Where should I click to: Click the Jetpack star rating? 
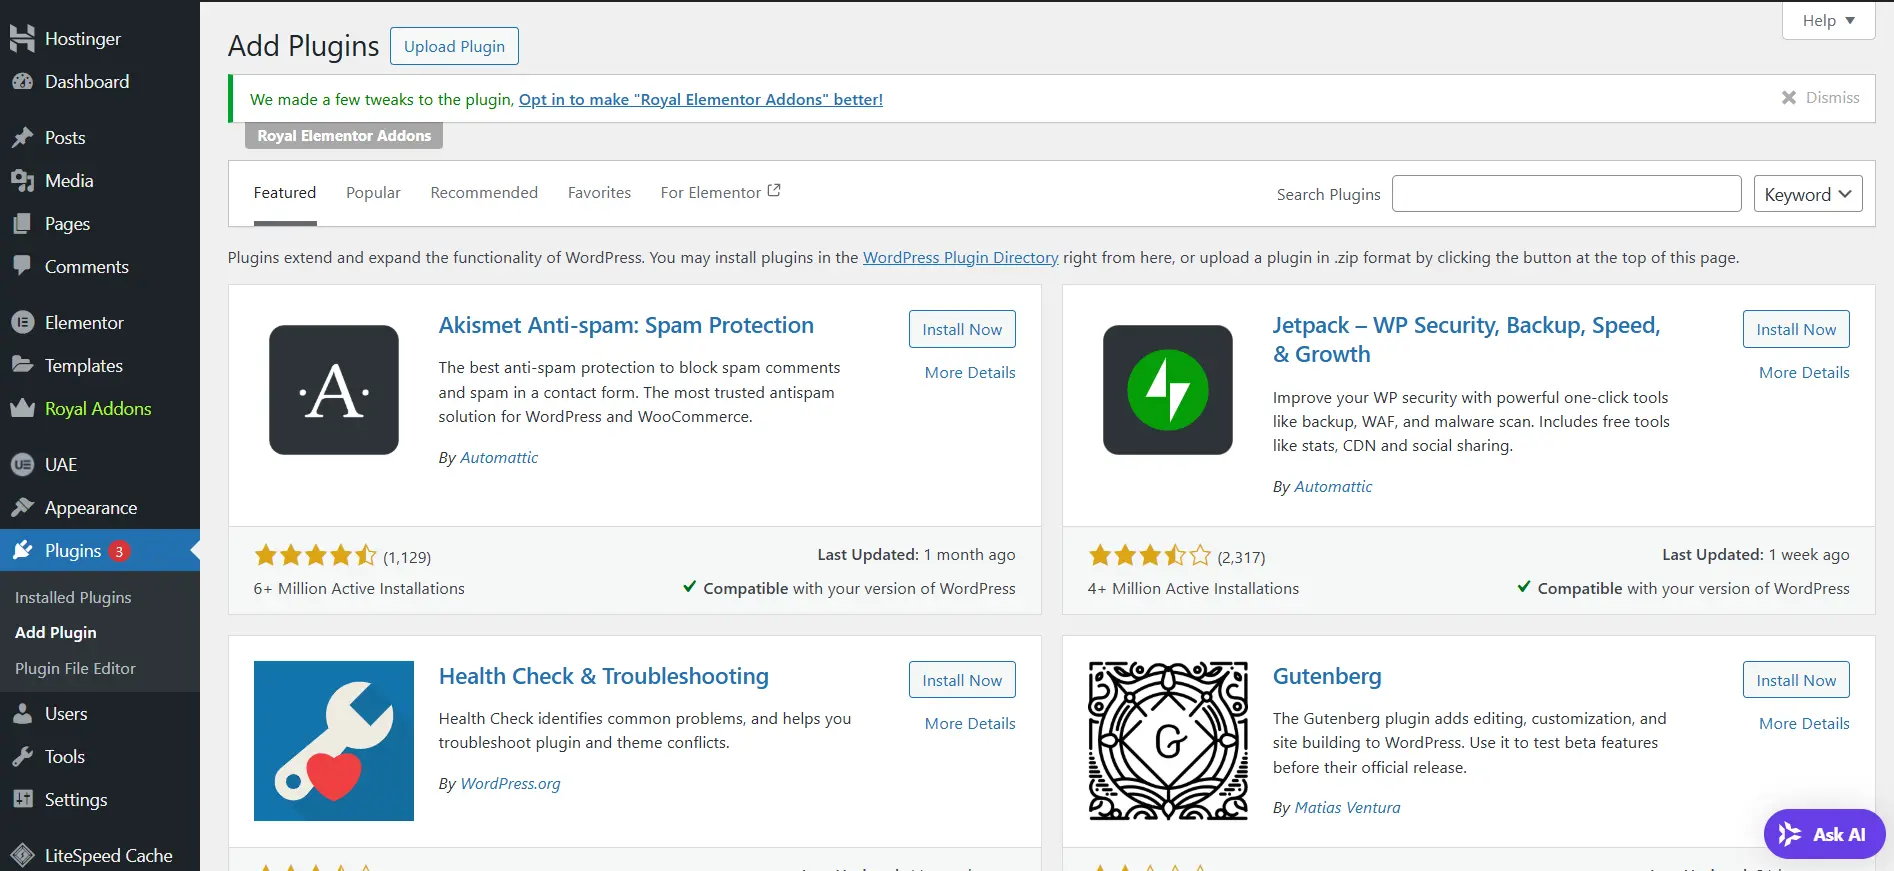click(x=1150, y=555)
